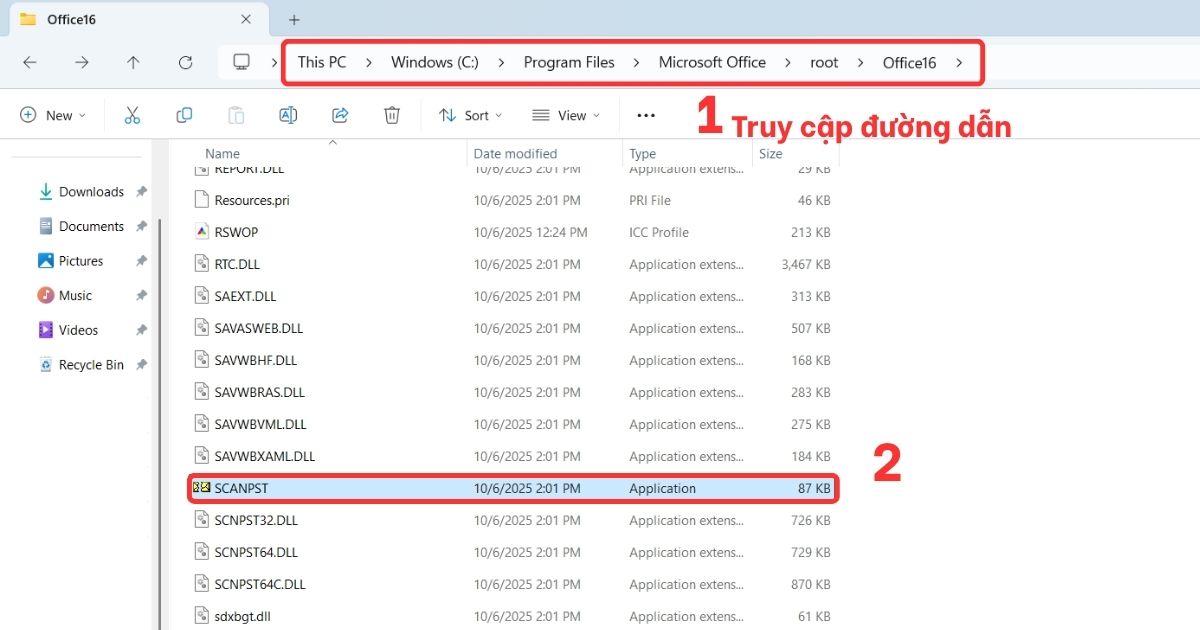Open a new File Explorer tab
This screenshot has width=1200, height=630.
coord(293,18)
